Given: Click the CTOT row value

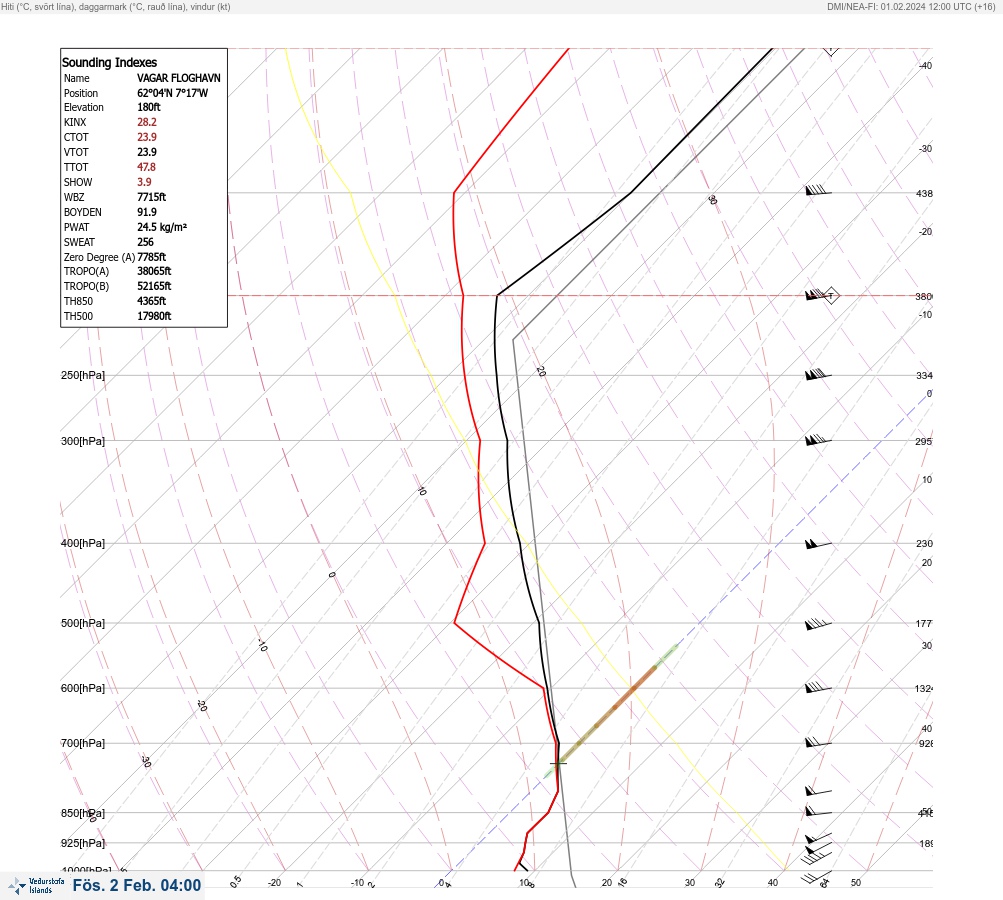Looking at the screenshot, I should (146, 137).
